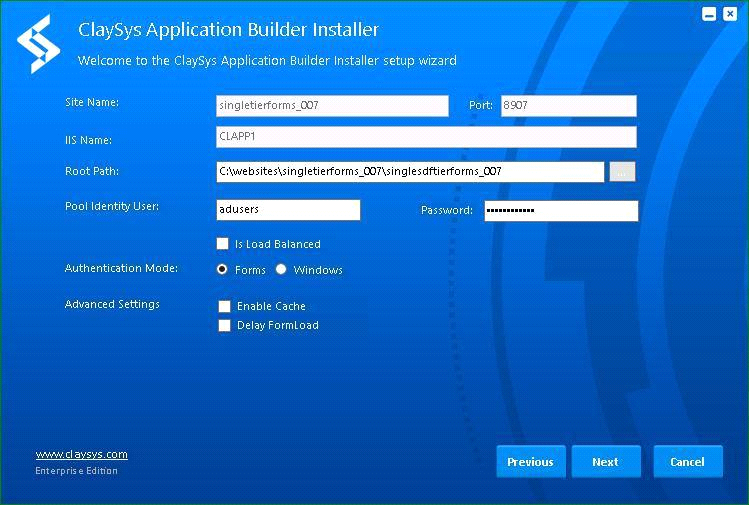Select Windows authentication mode
Screen dimensions: 749x505
[x=281, y=269]
